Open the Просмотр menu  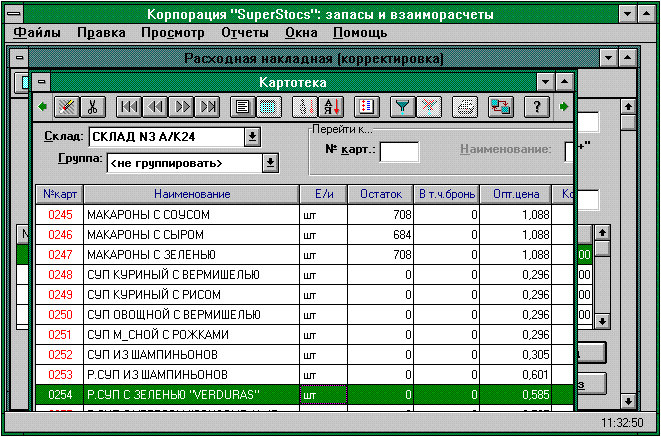coord(172,33)
